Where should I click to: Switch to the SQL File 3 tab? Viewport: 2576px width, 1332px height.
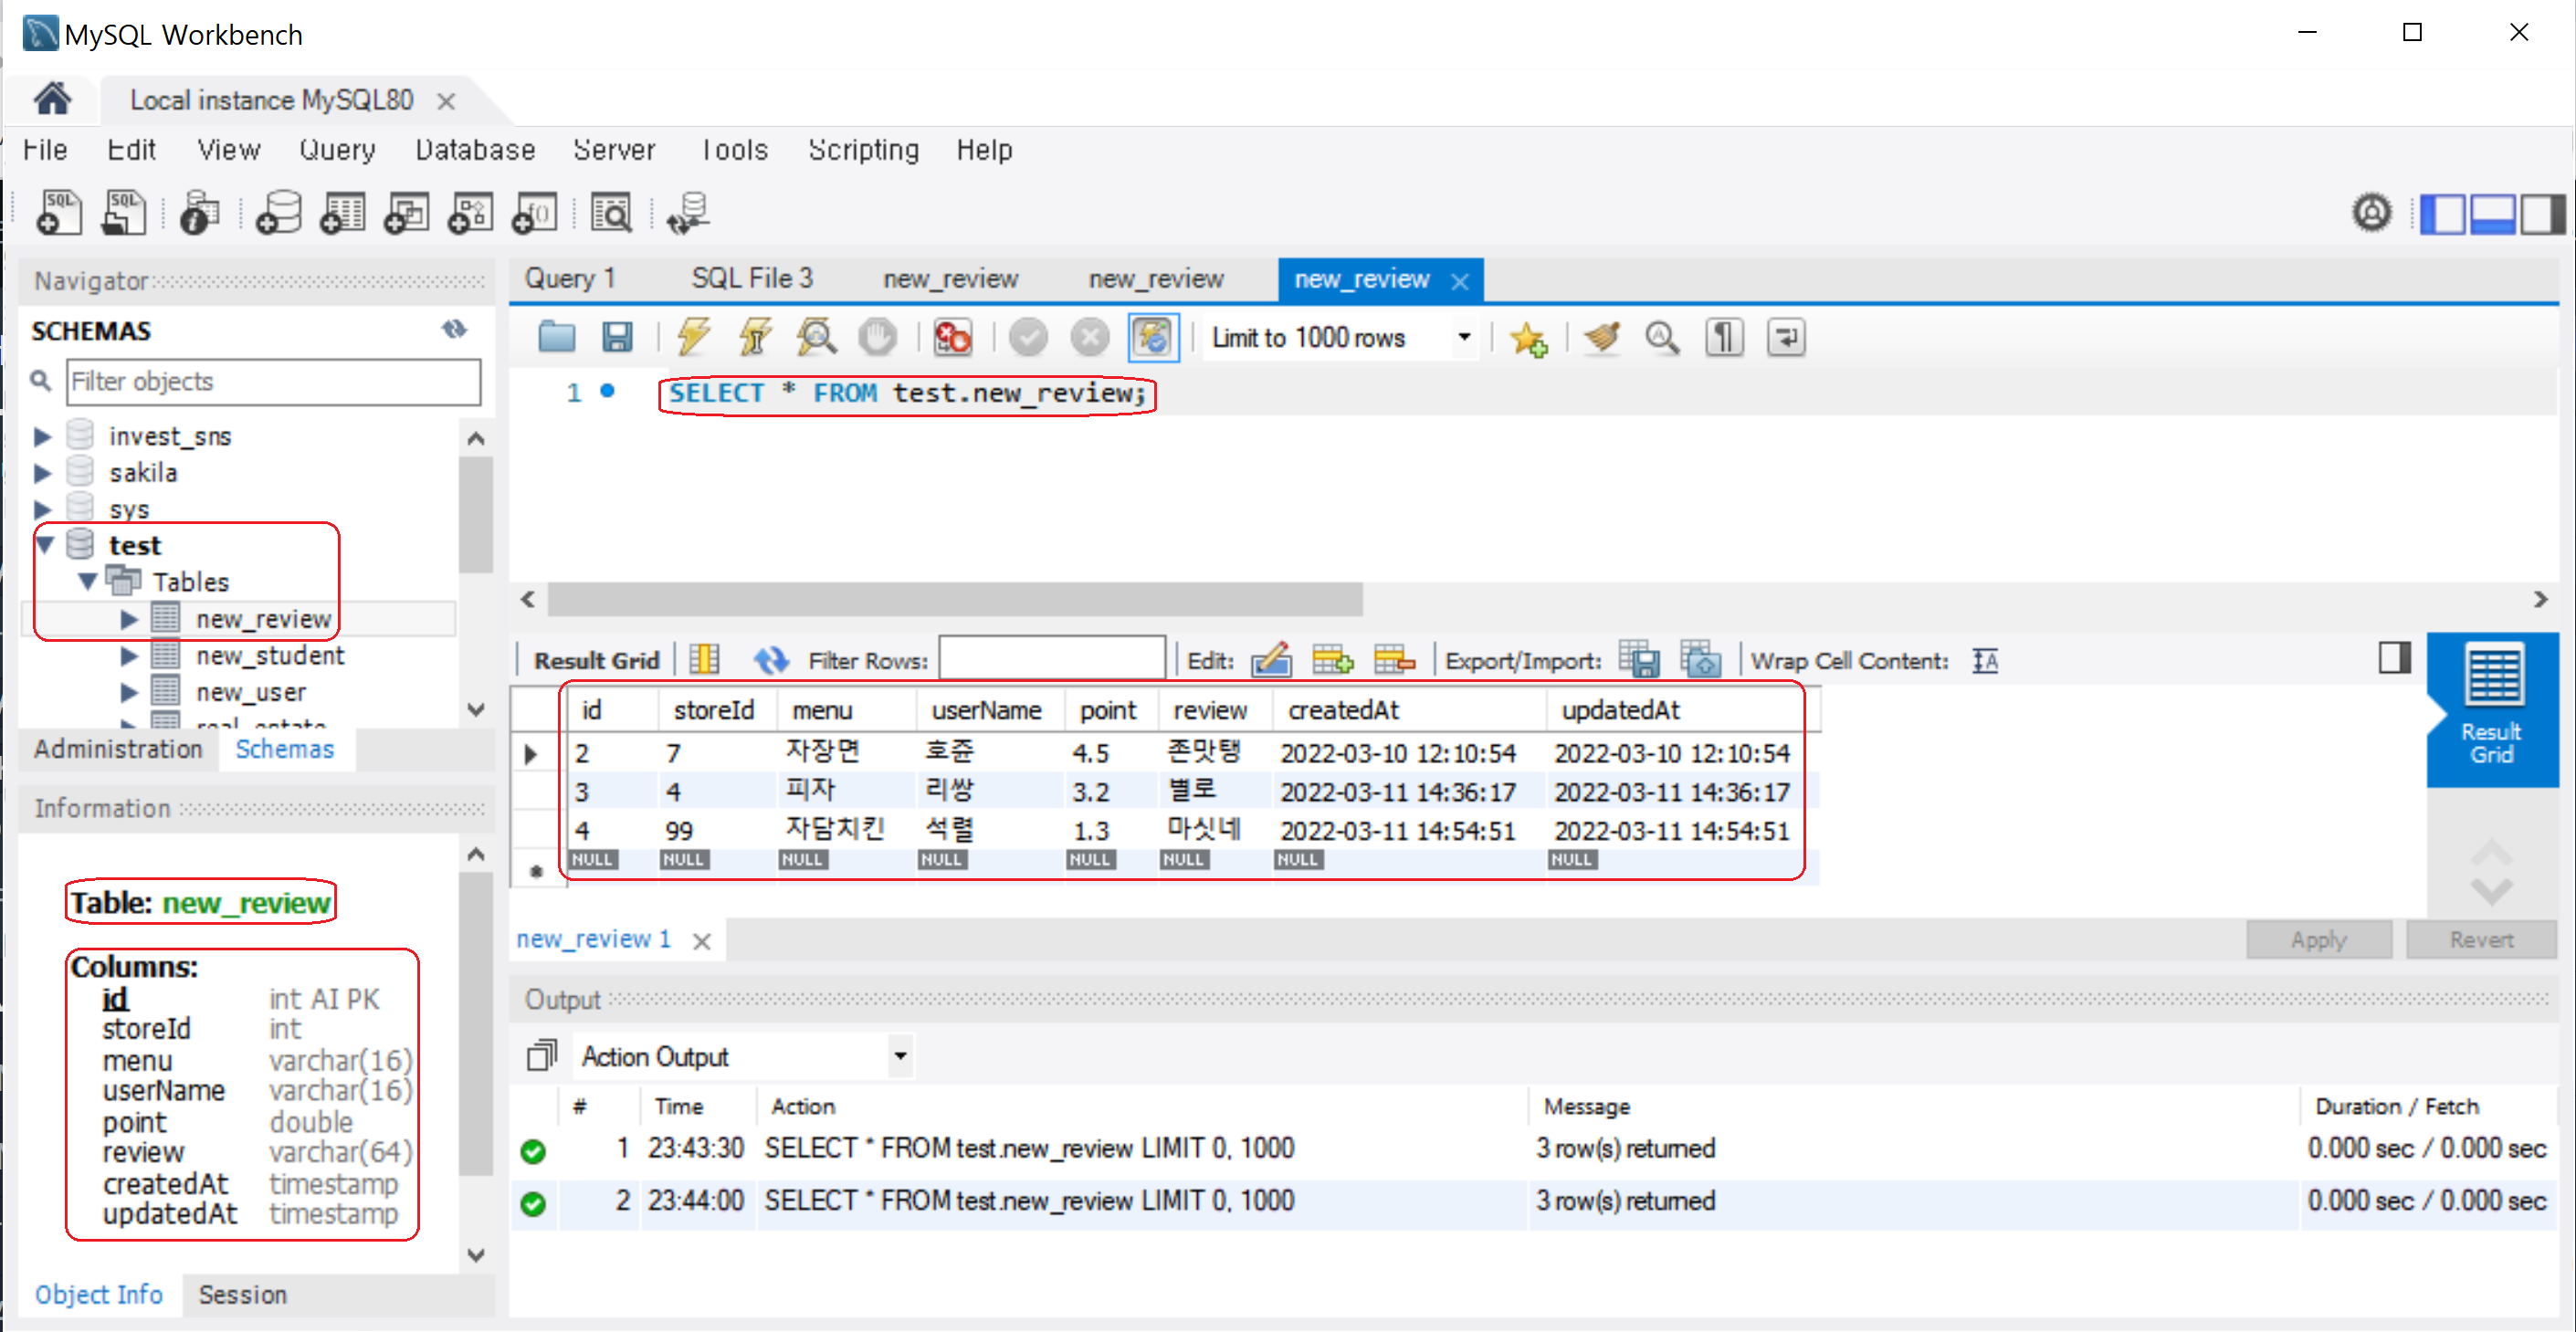tap(752, 278)
